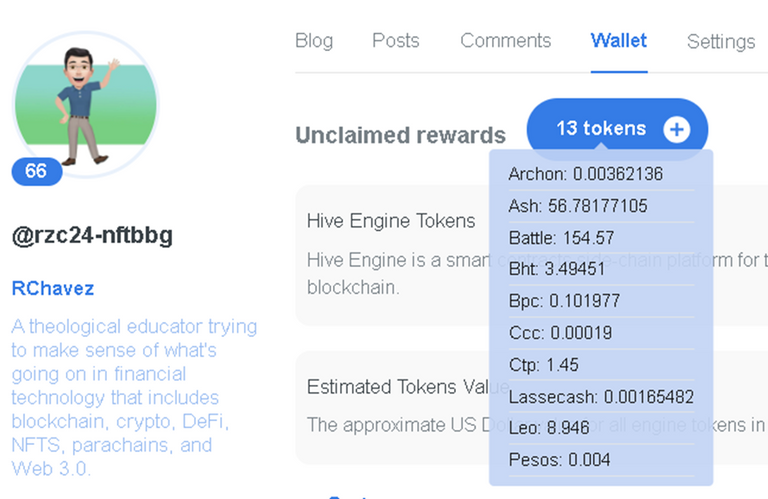Click the @rzc24-nftbbg username heading
Viewport: 768px width, 499px height.
coord(92,235)
